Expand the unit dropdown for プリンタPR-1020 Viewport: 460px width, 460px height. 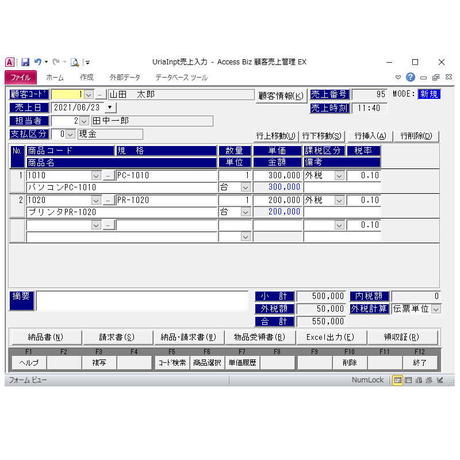[x=245, y=212]
